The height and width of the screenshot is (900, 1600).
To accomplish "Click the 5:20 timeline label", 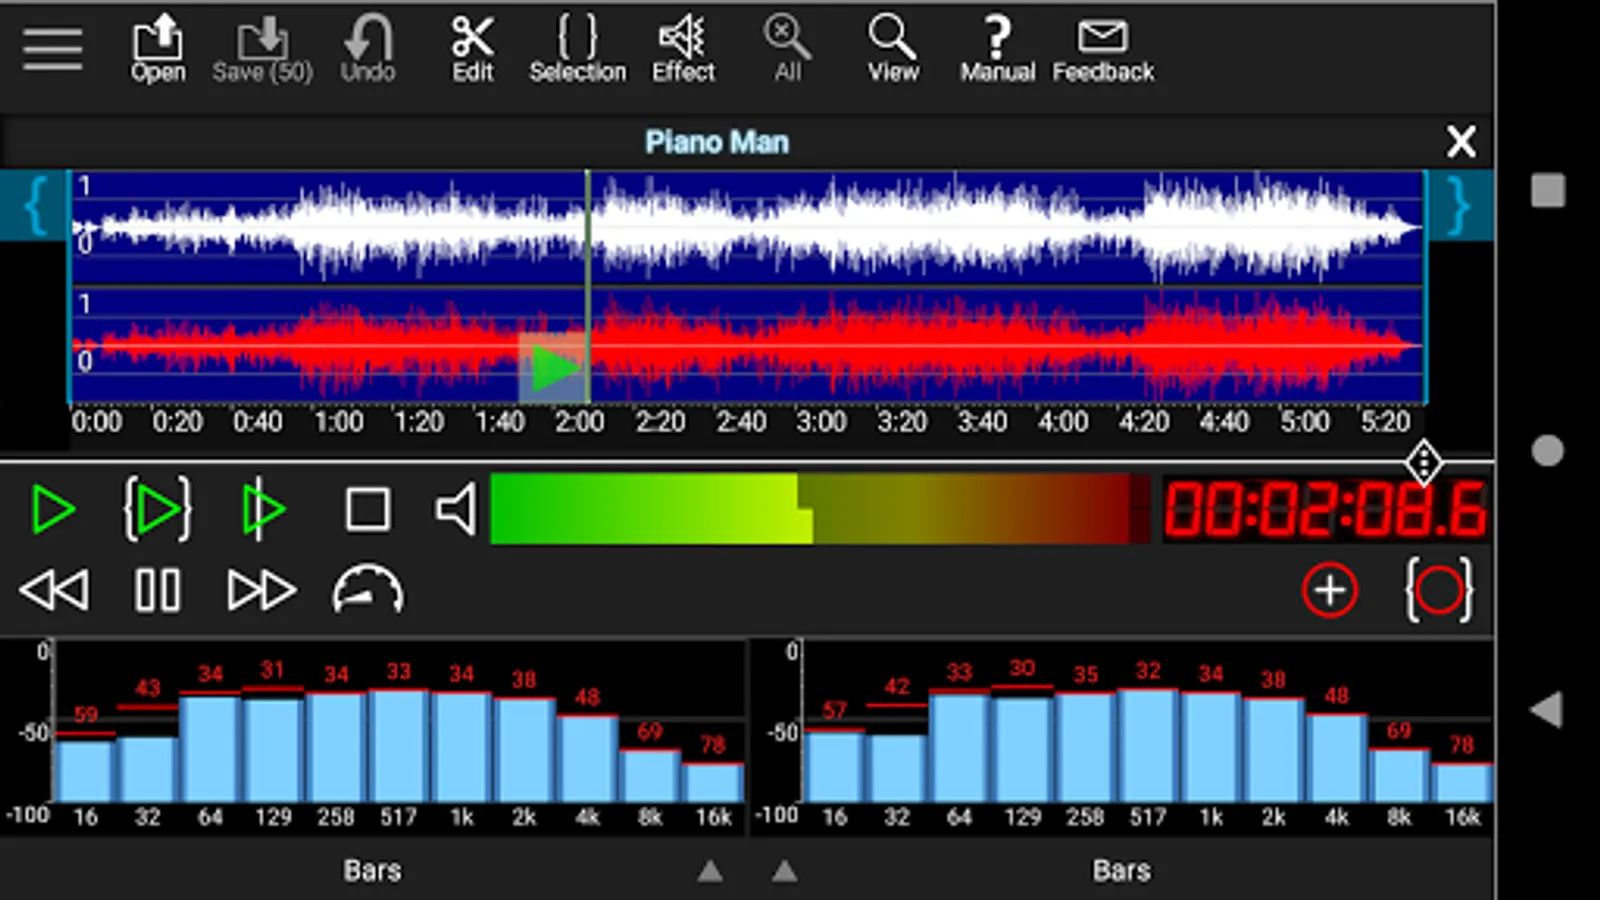I will [1385, 422].
